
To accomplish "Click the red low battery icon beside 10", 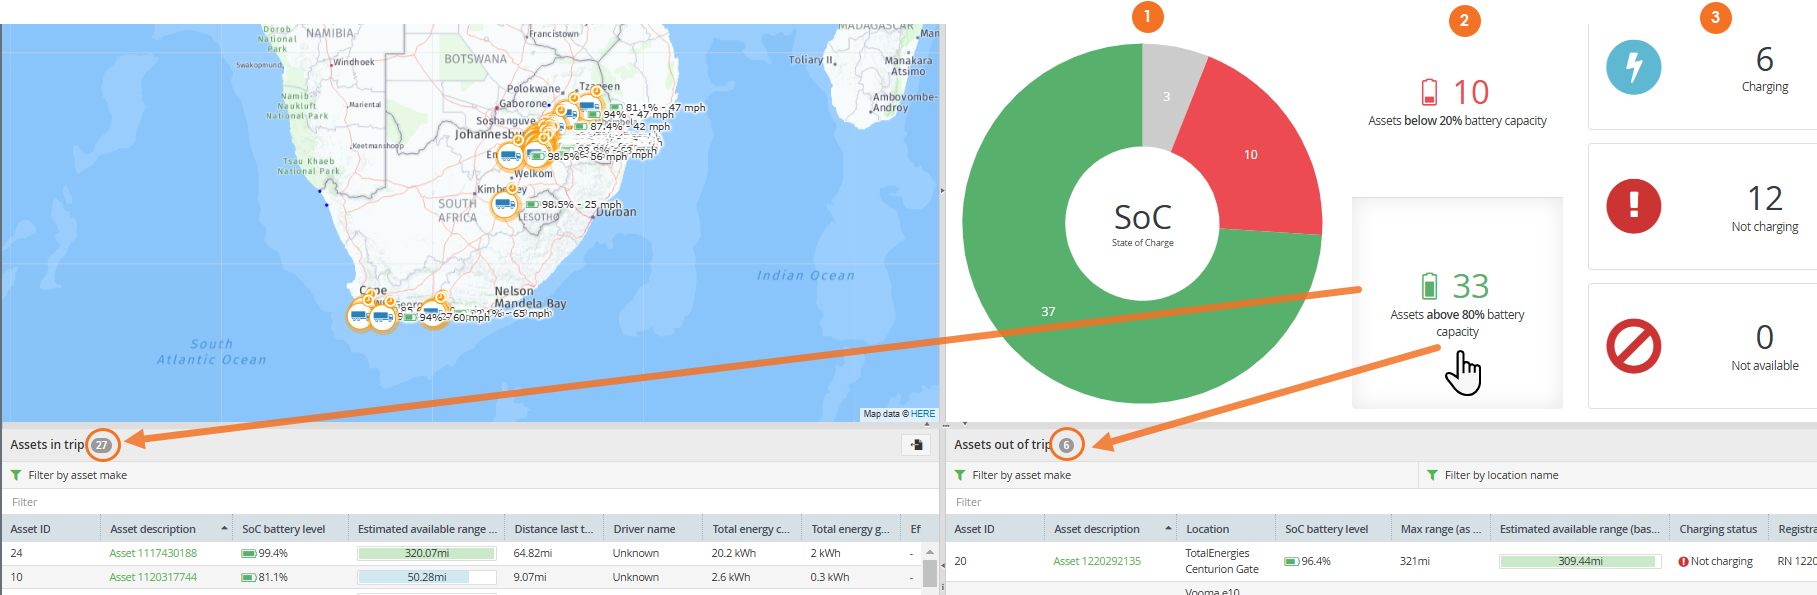I will pos(1429,92).
